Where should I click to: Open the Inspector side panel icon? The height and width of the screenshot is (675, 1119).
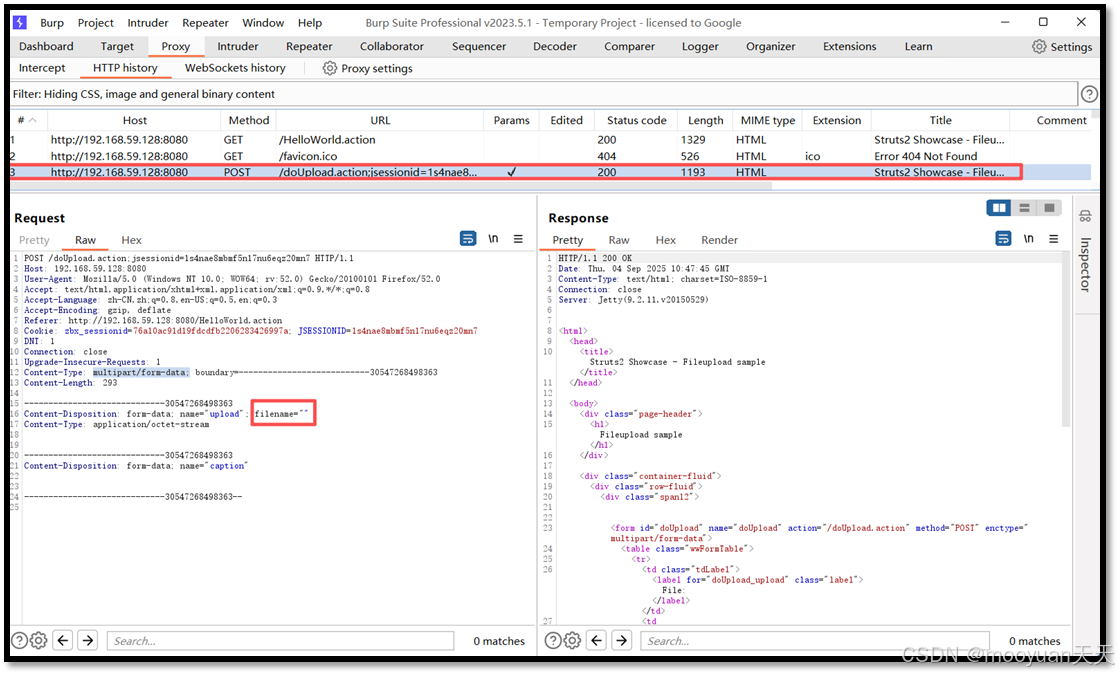coord(1085,216)
